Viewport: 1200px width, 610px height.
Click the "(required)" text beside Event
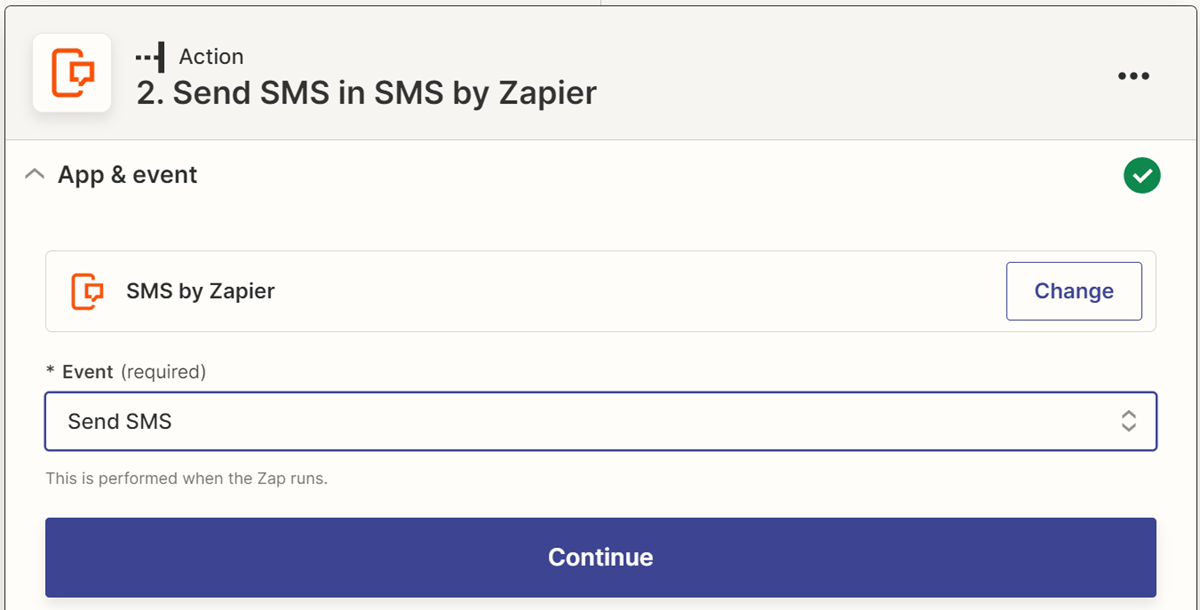tap(163, 372)
